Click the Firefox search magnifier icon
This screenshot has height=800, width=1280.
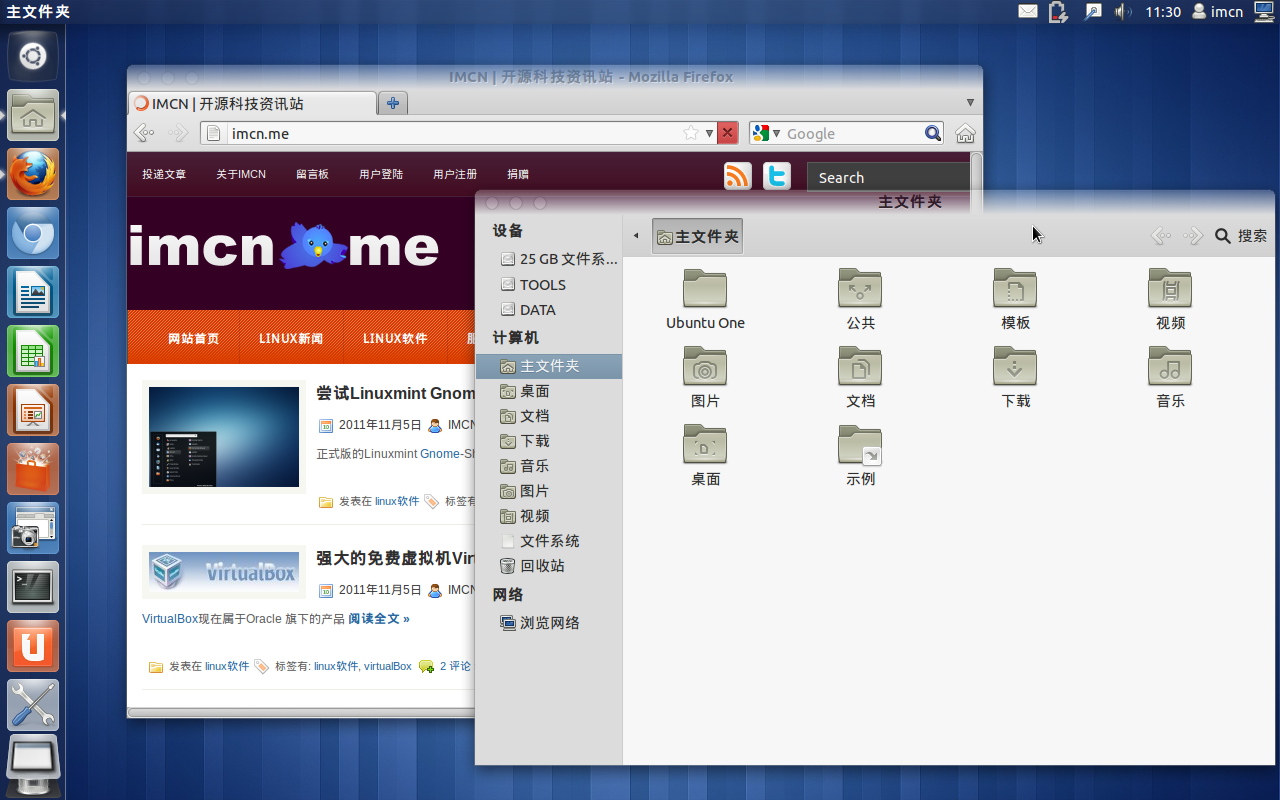932,133
